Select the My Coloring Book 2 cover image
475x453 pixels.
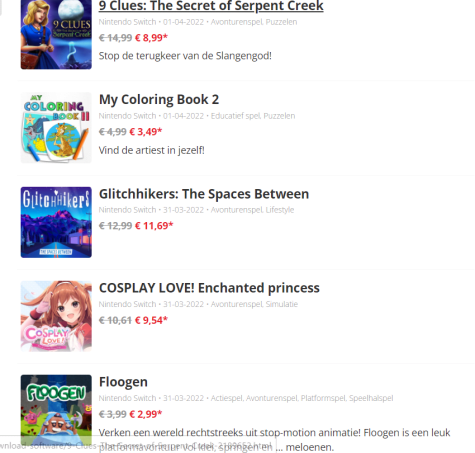pyautogui.click(x=56, y=128)
